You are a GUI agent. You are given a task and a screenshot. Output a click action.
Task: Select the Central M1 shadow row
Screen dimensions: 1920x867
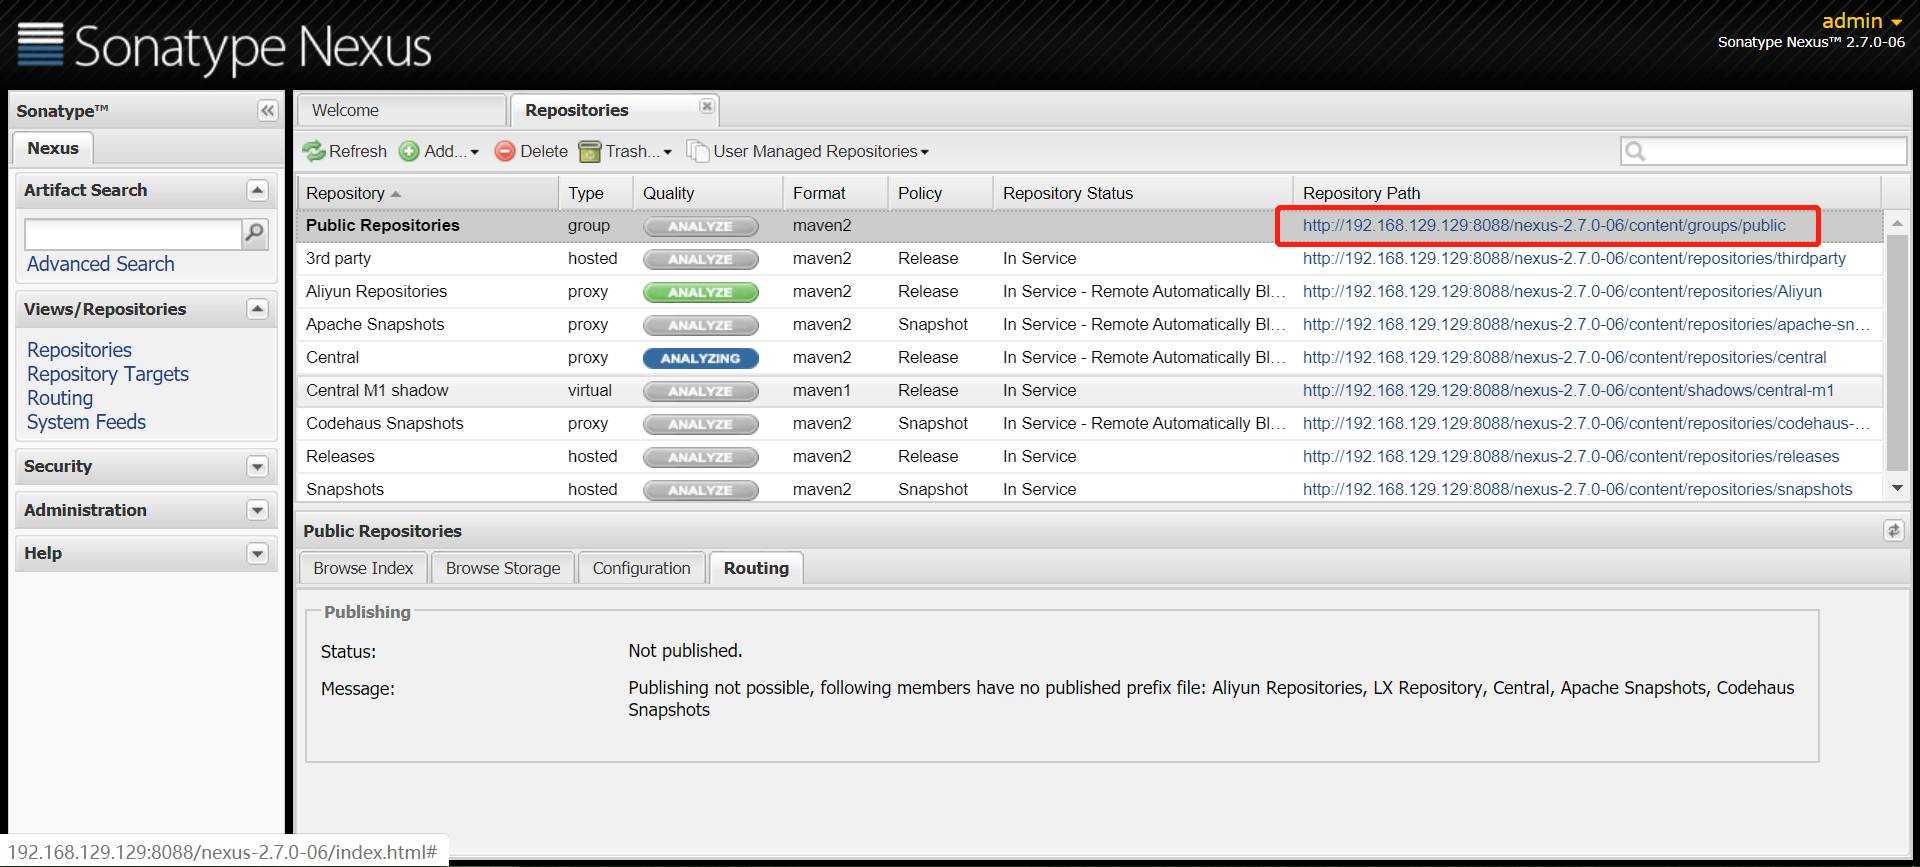(1090, 390)
